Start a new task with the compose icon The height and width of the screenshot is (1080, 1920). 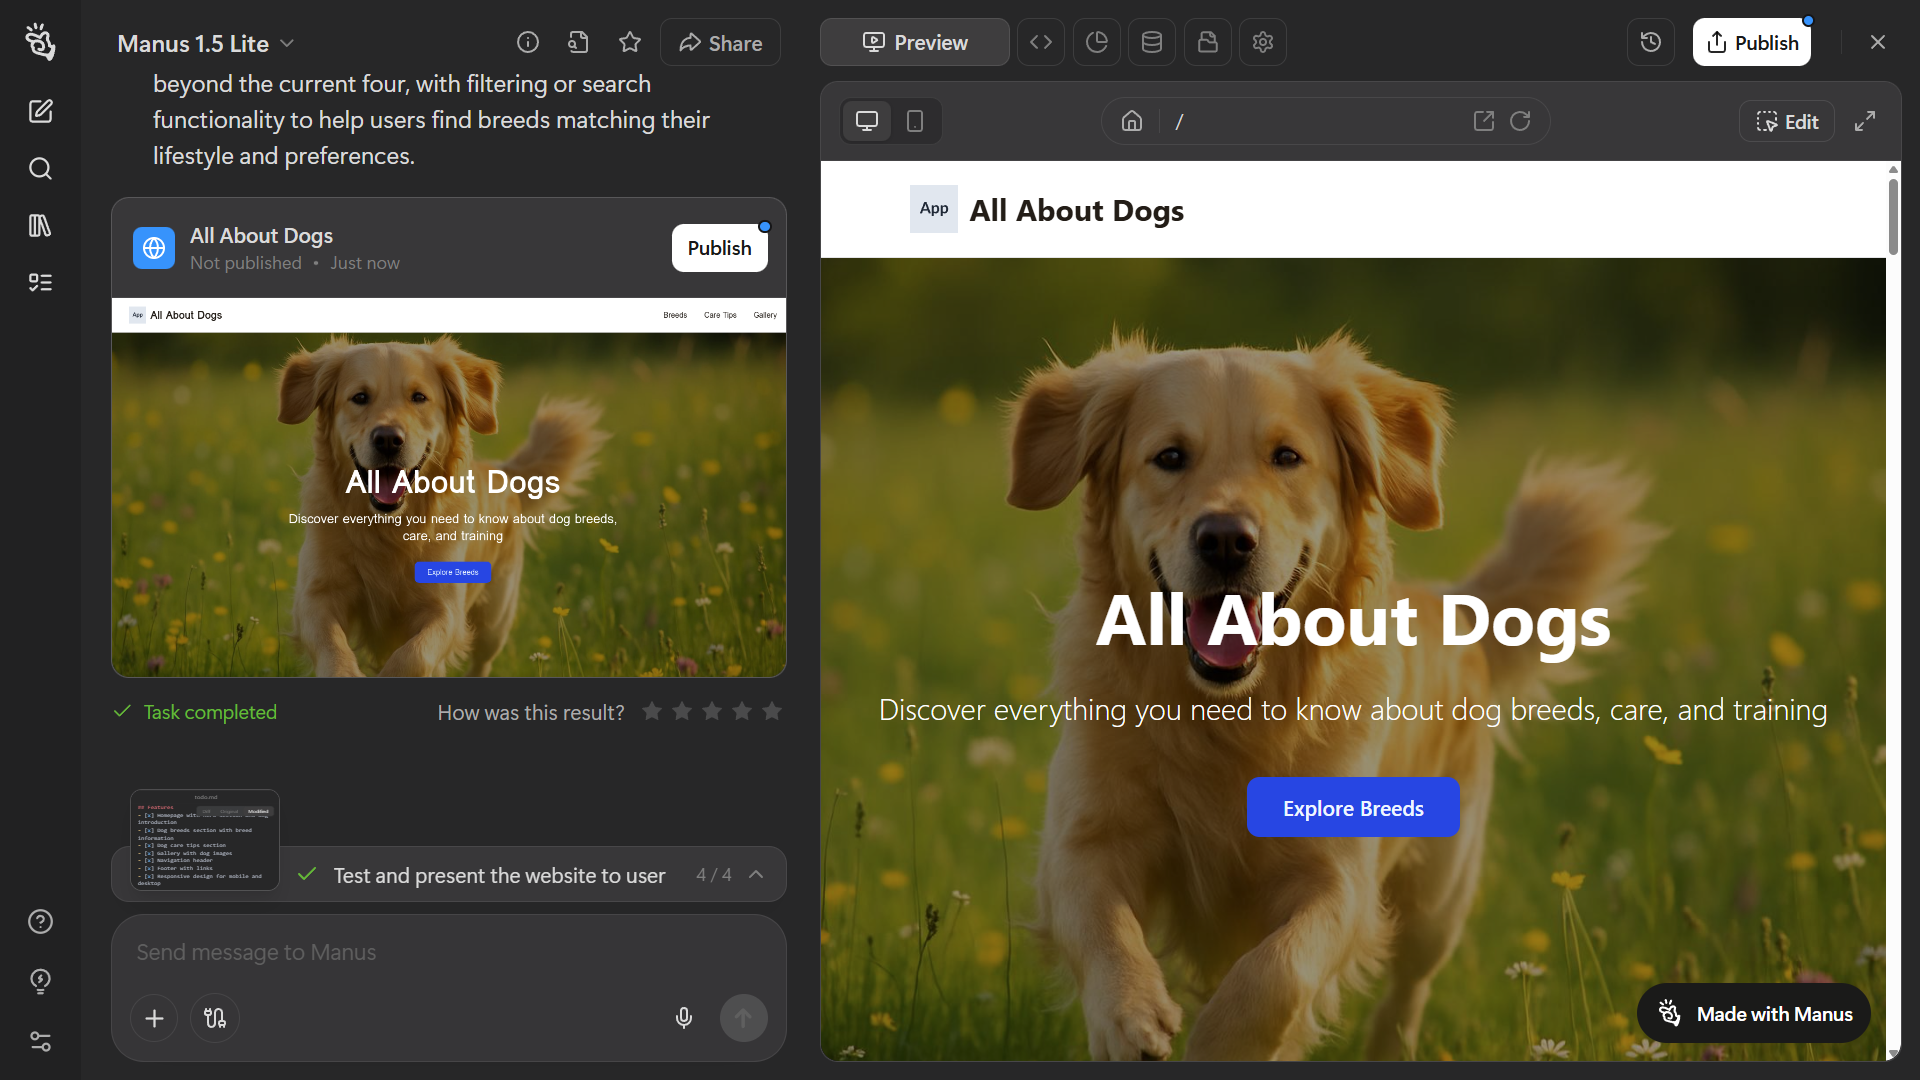coord(40,111)
